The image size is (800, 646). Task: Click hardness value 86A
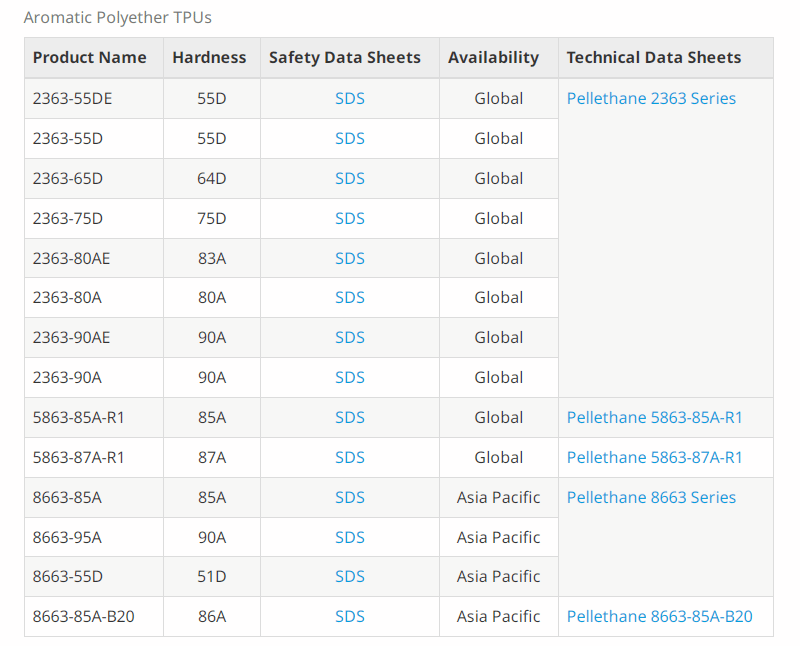click(212, 616)
